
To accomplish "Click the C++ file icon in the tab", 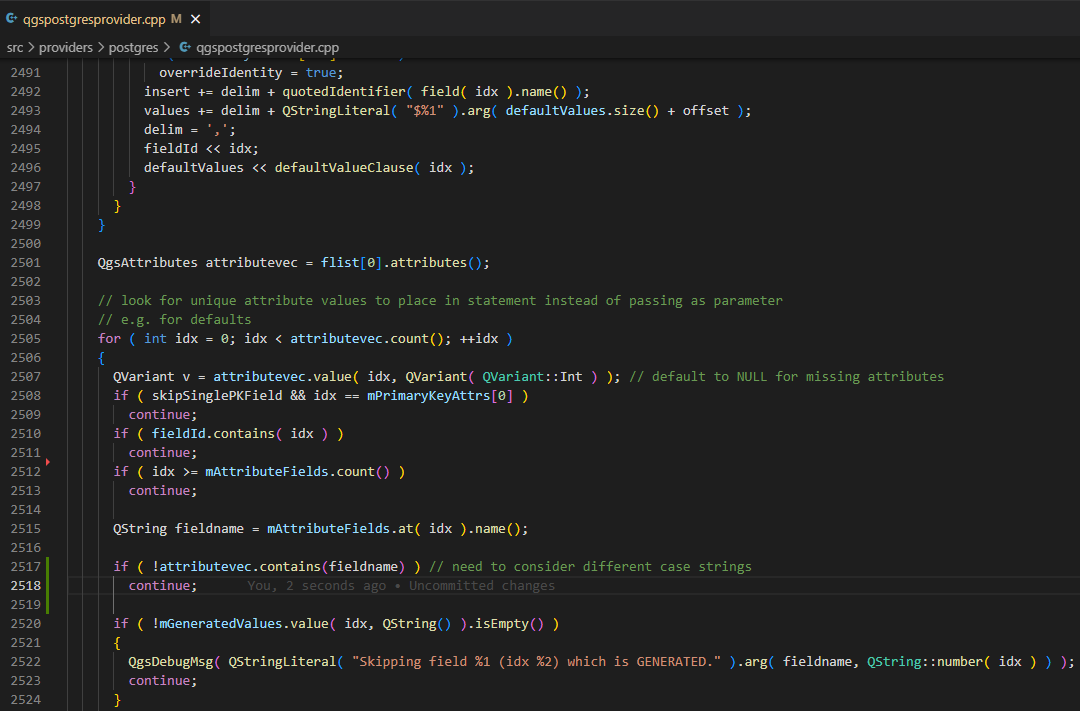I will click(12, 19).
